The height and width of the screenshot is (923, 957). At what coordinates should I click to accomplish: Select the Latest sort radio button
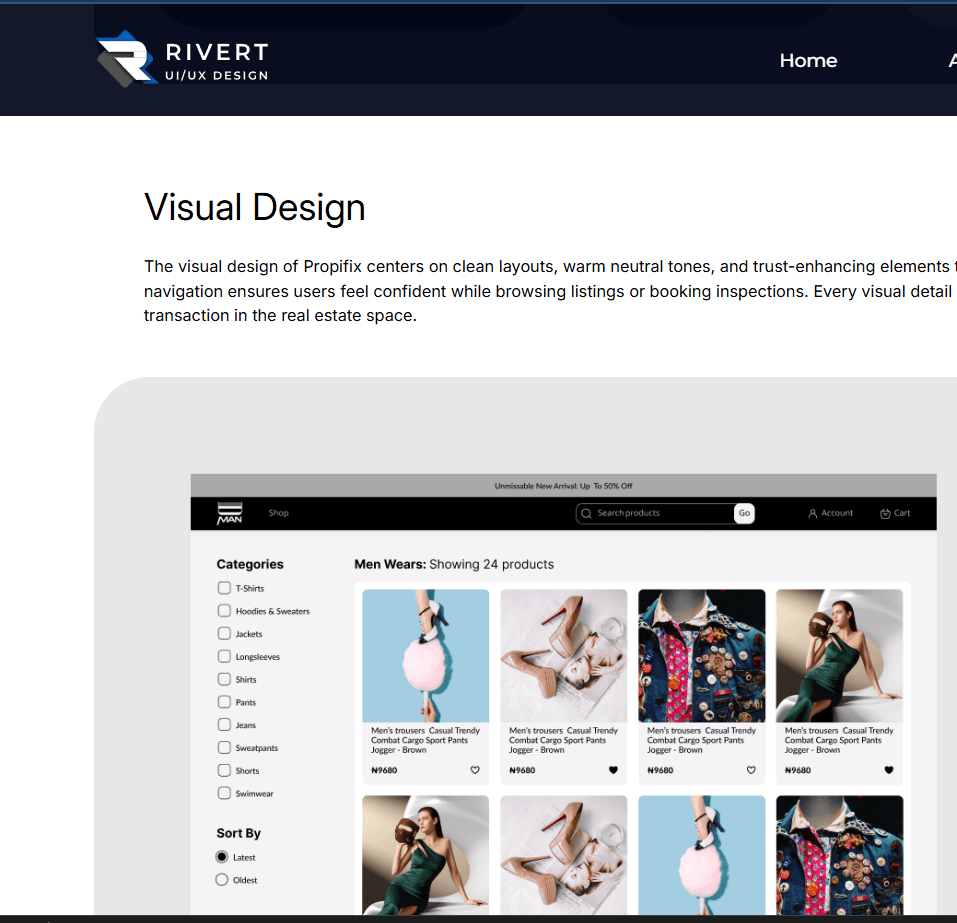pyautogui.click(x=222, y=857)
